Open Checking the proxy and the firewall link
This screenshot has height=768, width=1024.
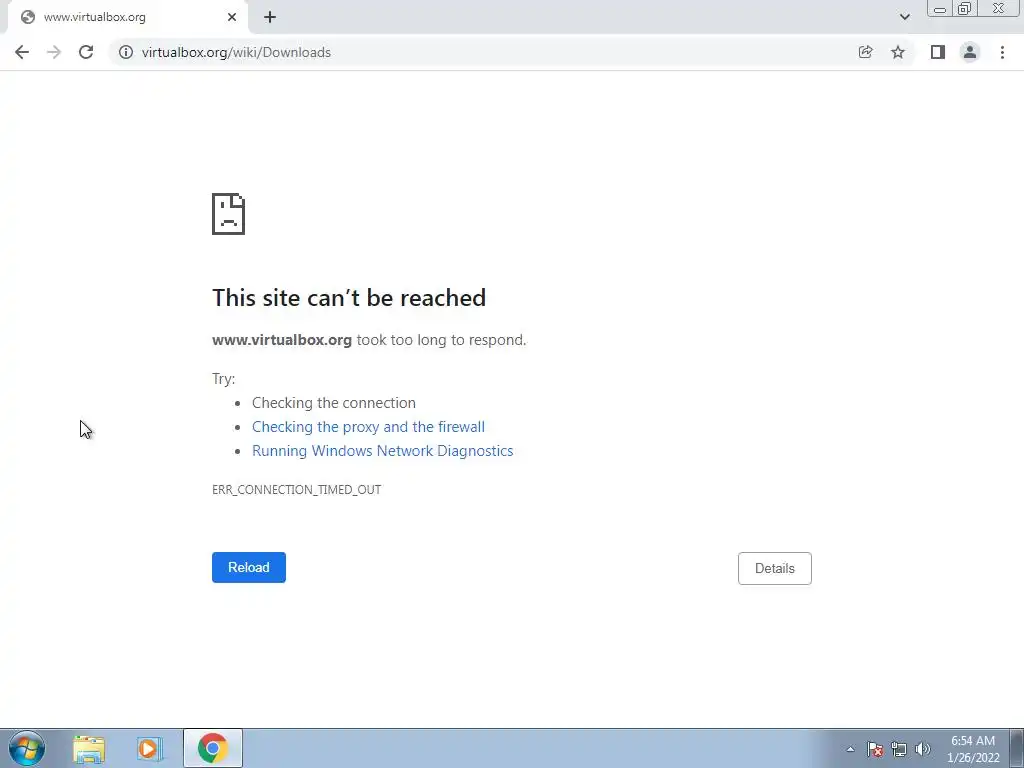click(368, 426)
